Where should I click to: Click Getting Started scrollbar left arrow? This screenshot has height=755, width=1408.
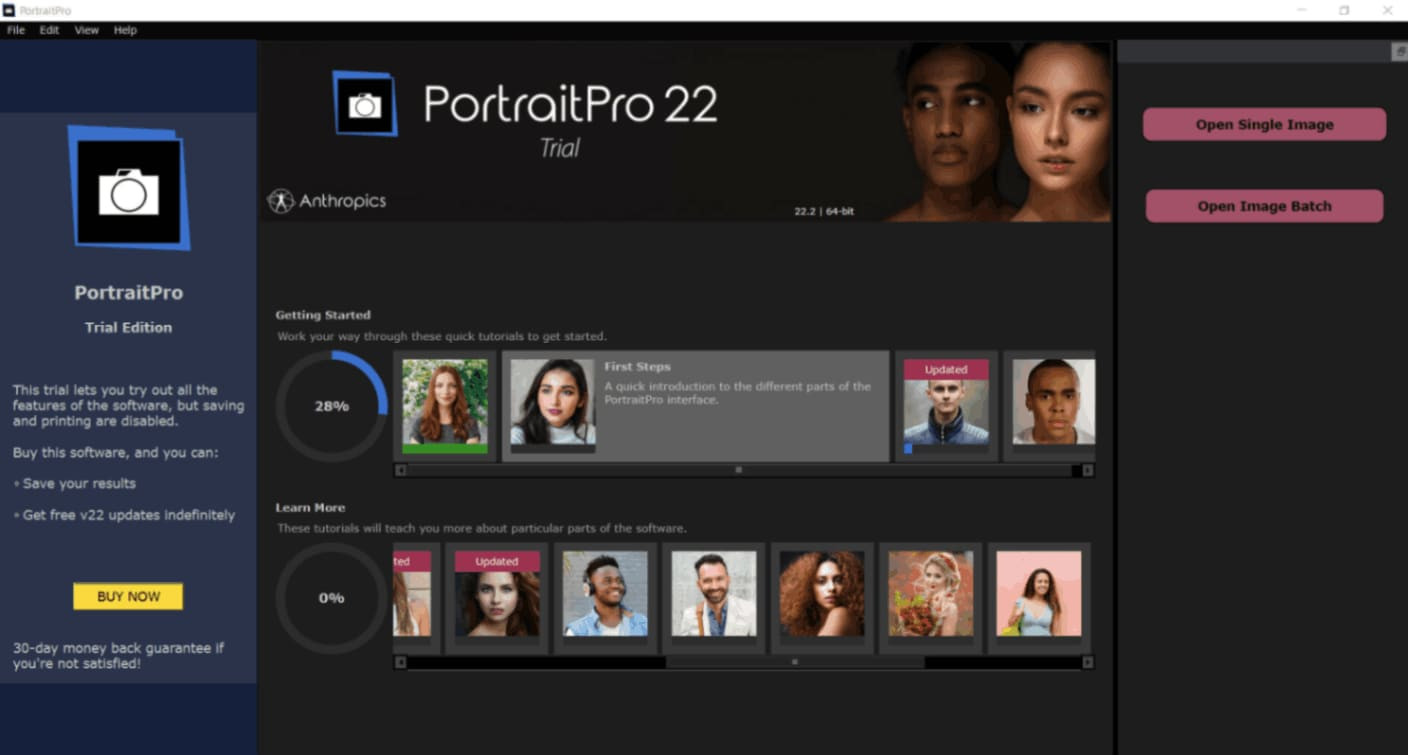401,470
